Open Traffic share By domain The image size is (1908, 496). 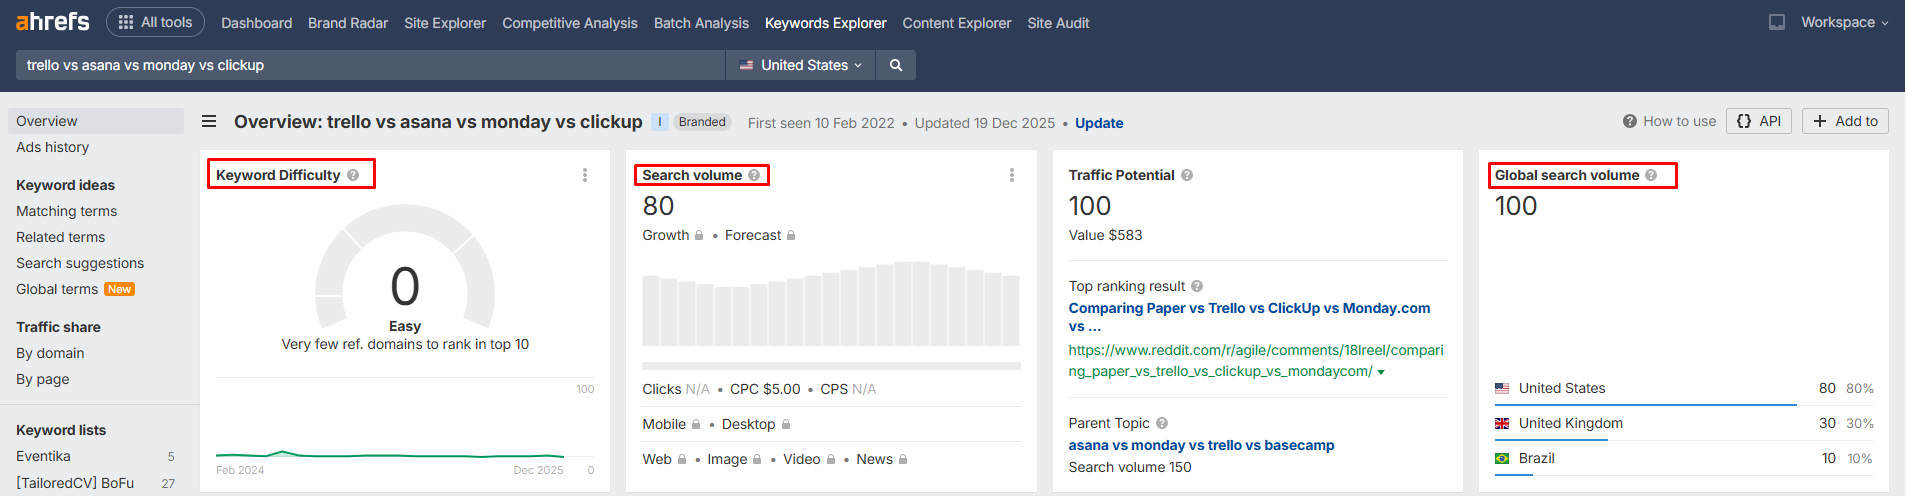pos(50,353)
